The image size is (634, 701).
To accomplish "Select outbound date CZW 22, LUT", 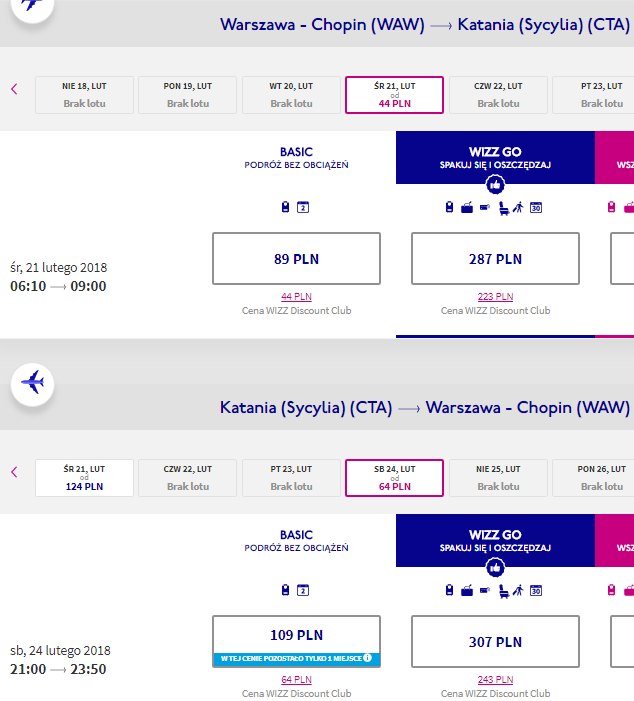I will 498,95.
